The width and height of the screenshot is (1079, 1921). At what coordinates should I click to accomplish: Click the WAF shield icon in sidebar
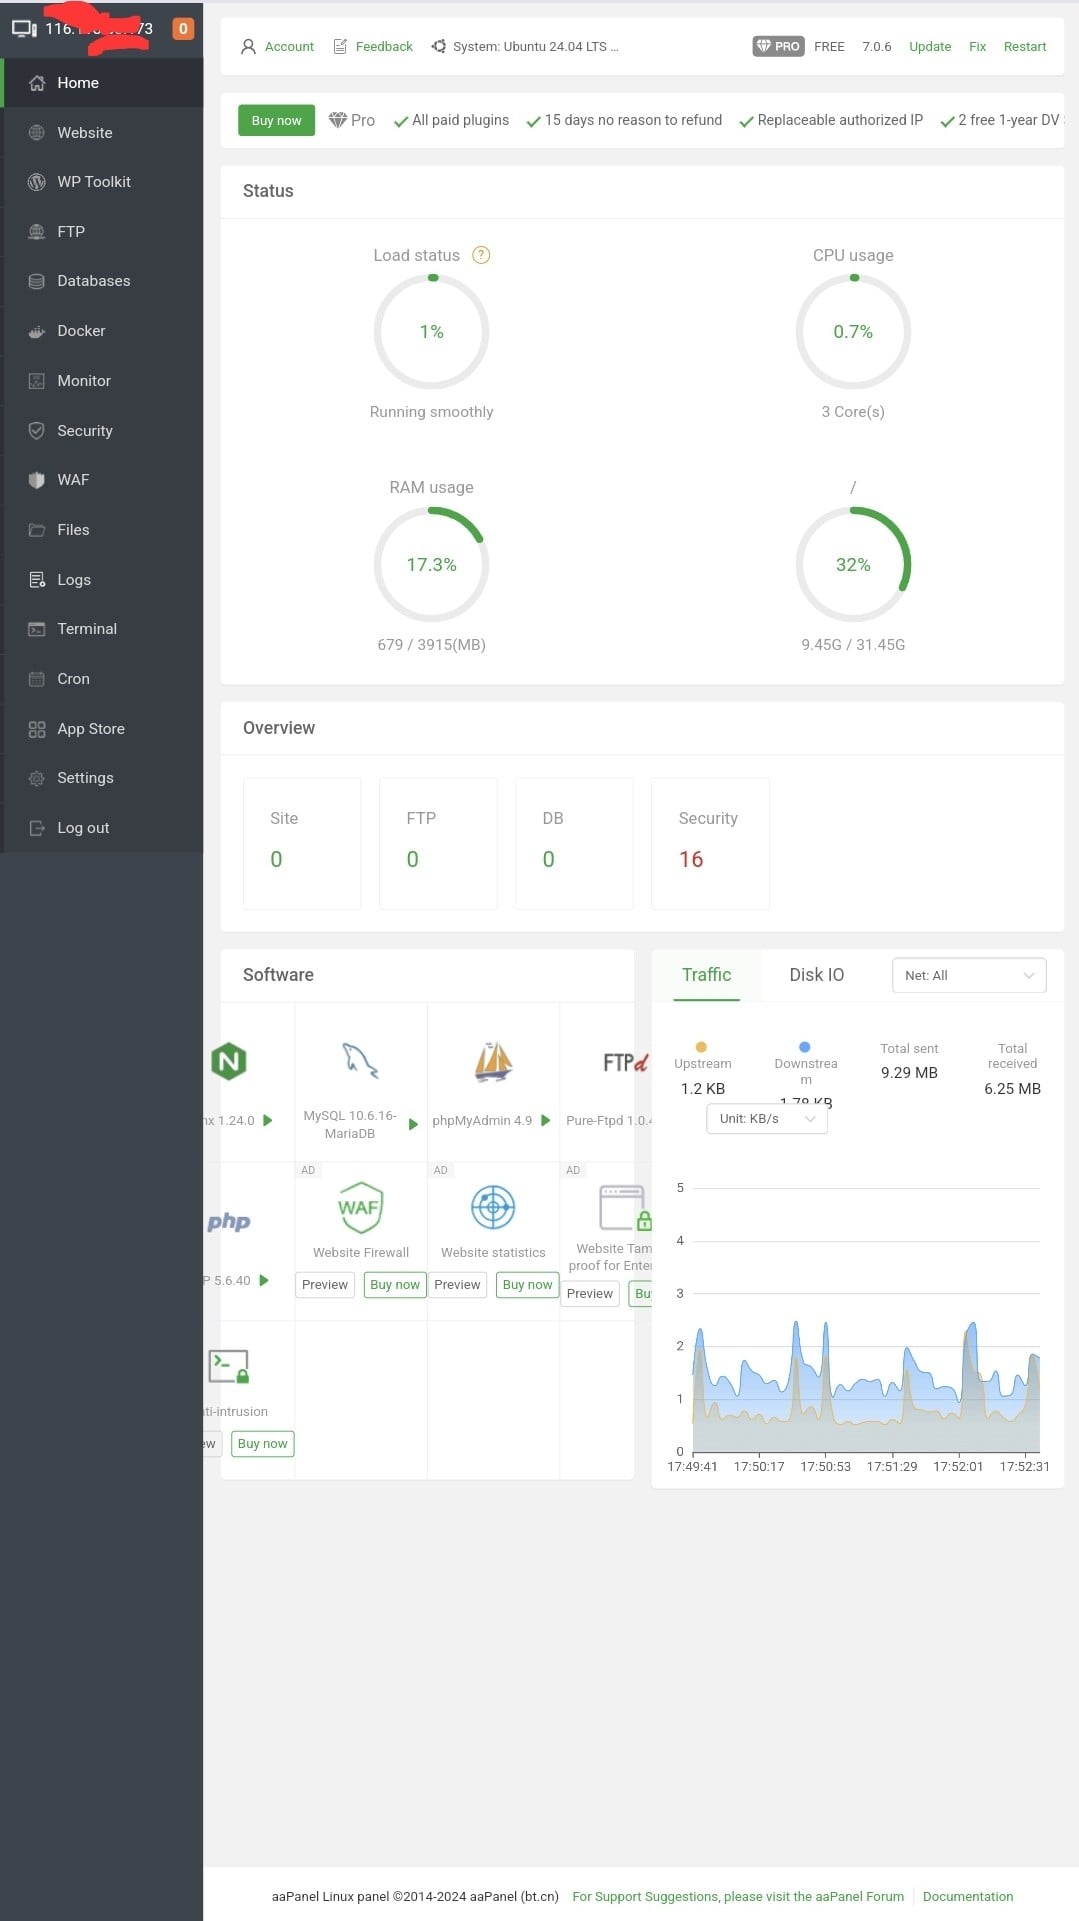[x=37, y=480]
